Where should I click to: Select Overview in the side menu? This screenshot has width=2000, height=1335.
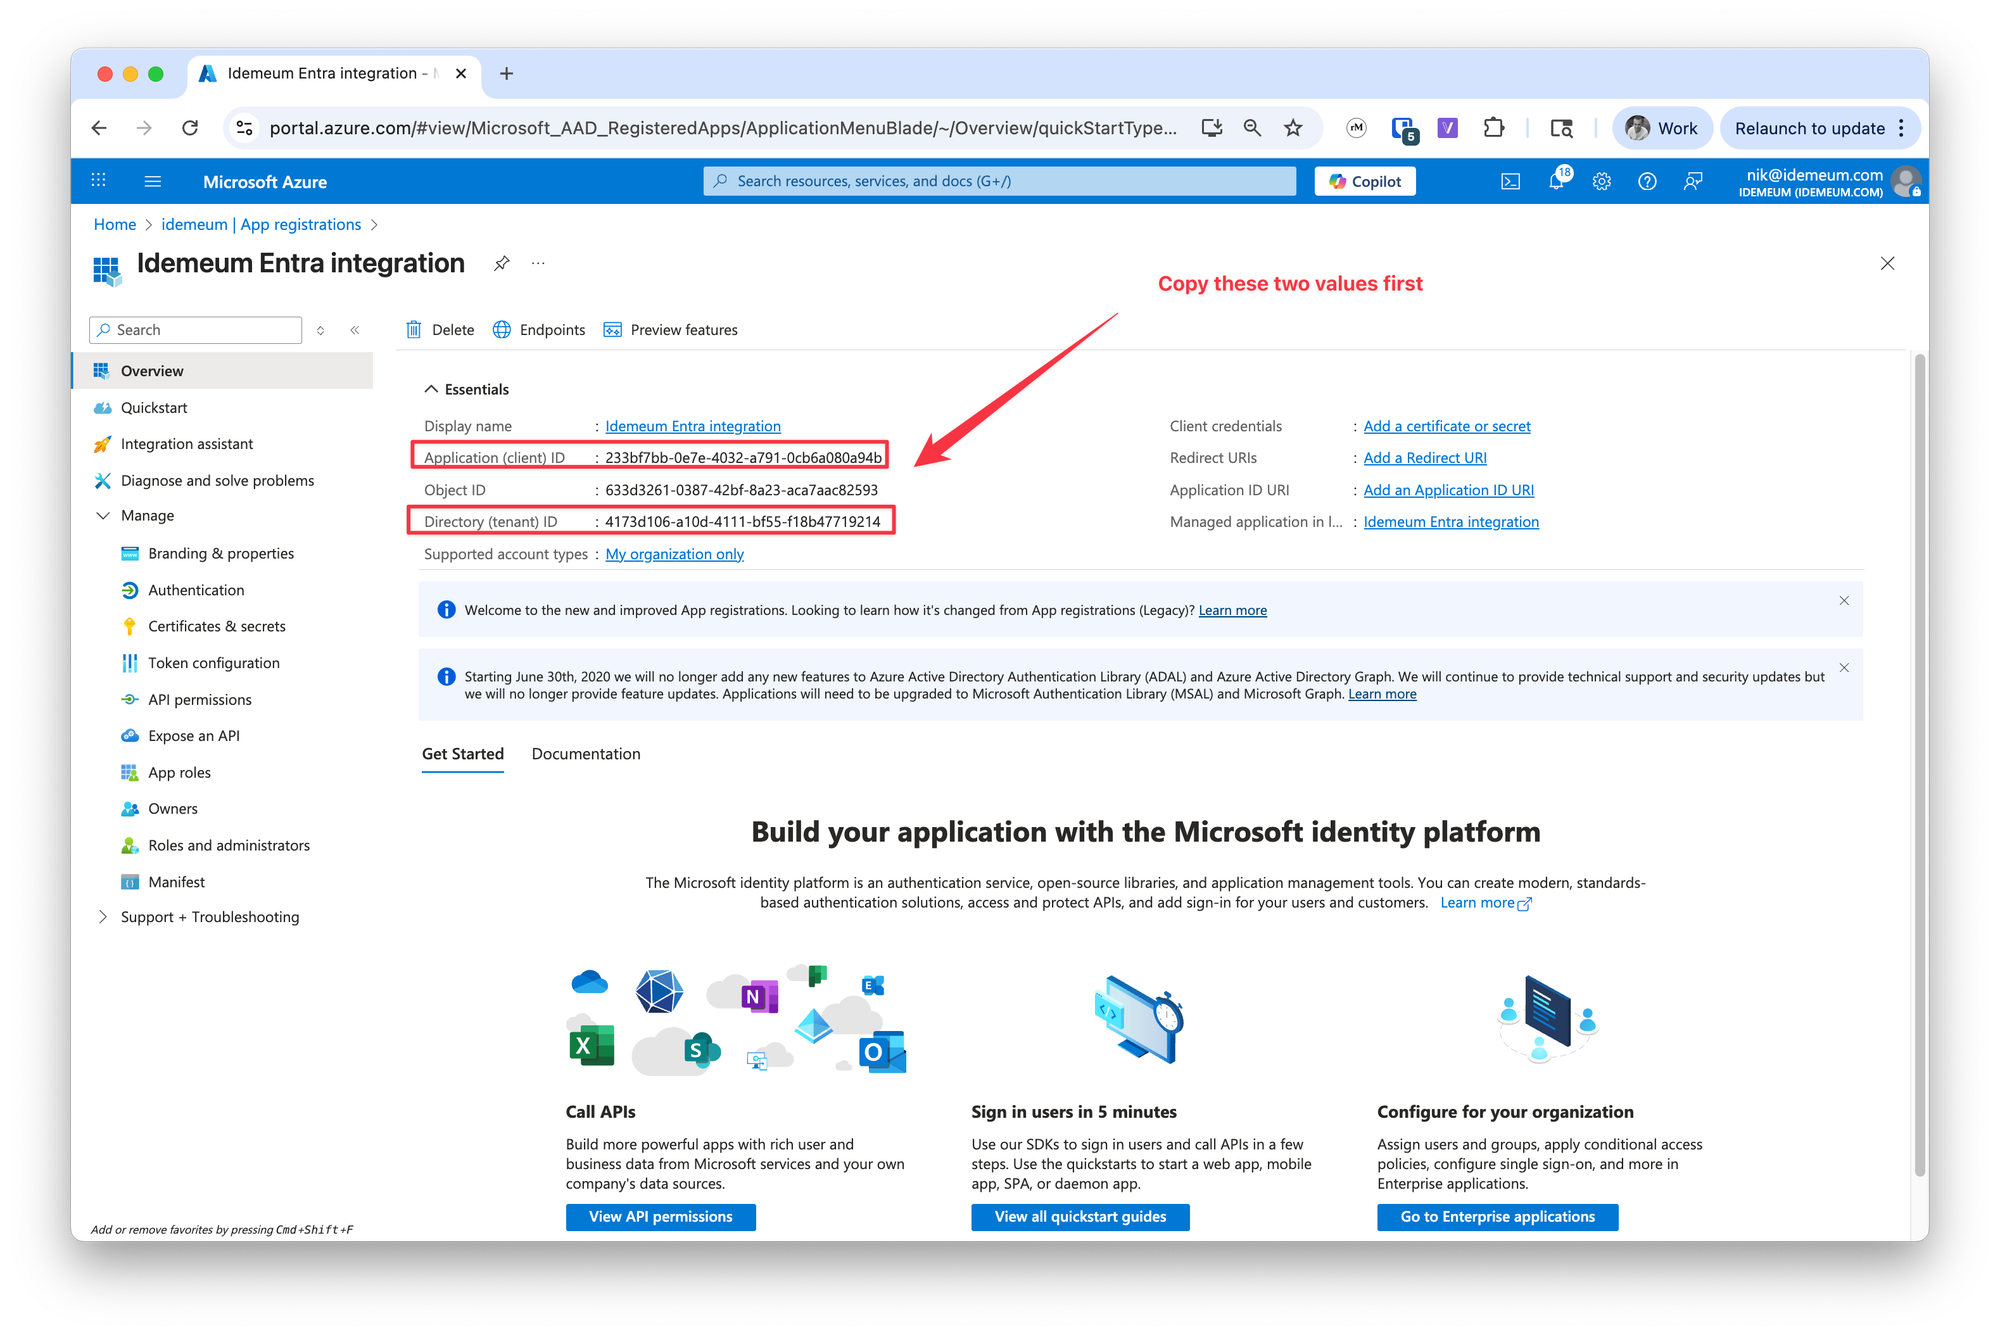click(222, 371)
